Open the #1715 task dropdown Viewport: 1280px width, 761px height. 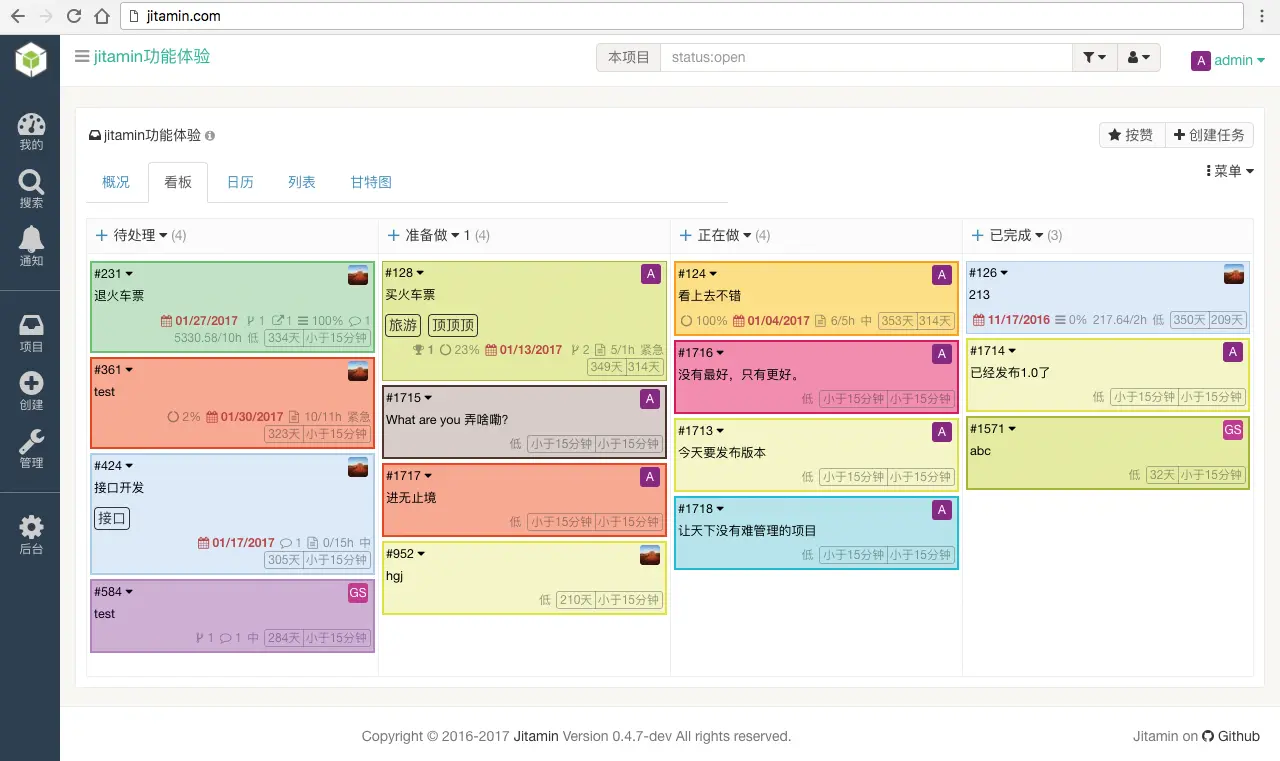409,398
